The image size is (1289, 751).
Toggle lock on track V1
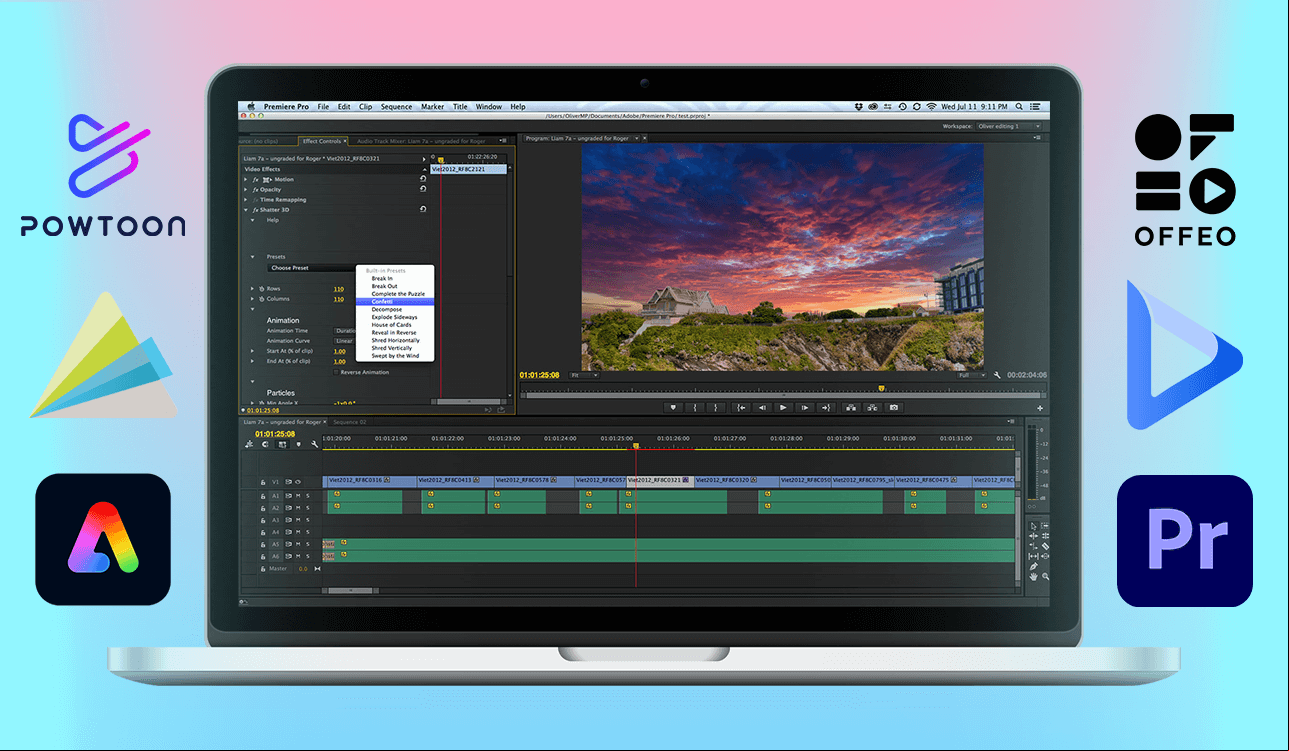264,482
